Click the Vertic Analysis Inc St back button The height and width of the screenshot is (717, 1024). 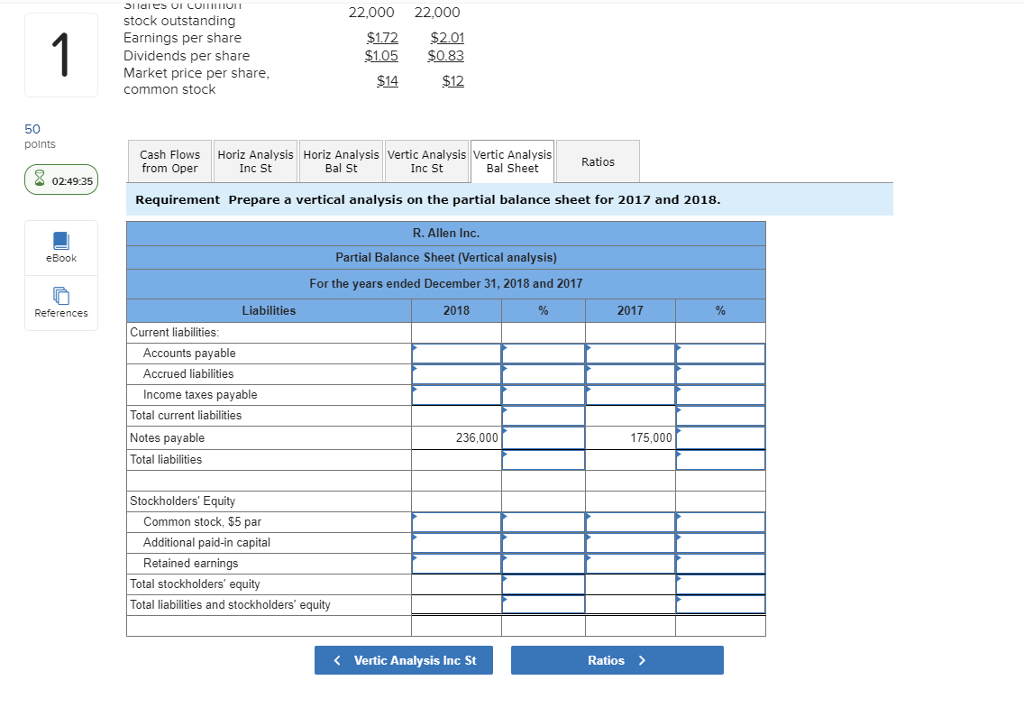403,660
